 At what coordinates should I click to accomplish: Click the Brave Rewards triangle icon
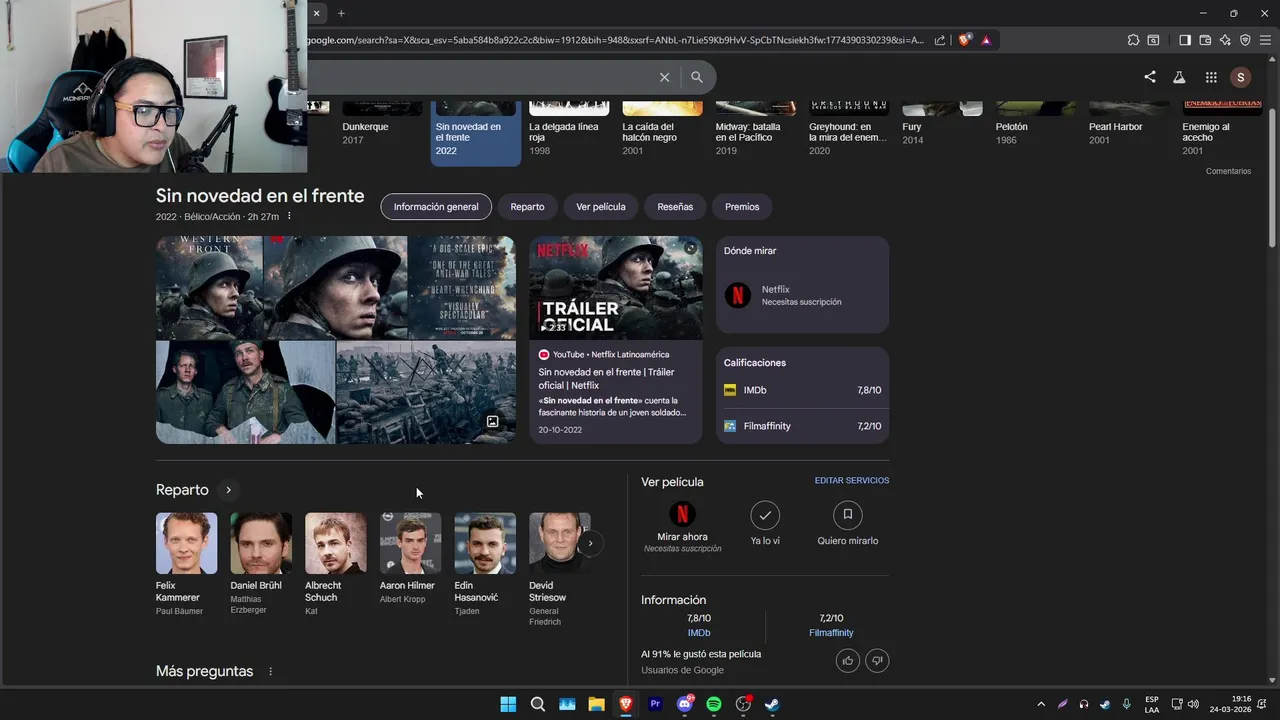986,40
